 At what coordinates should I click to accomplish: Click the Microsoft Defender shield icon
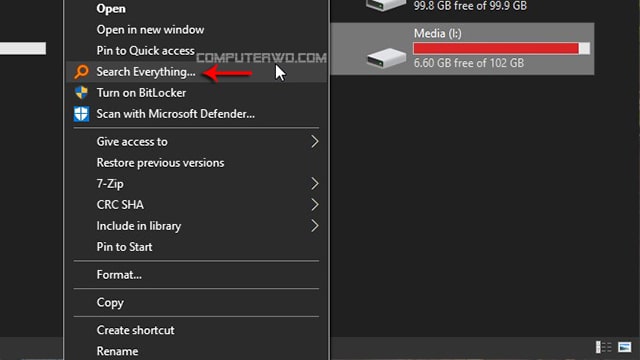point(81,114)
